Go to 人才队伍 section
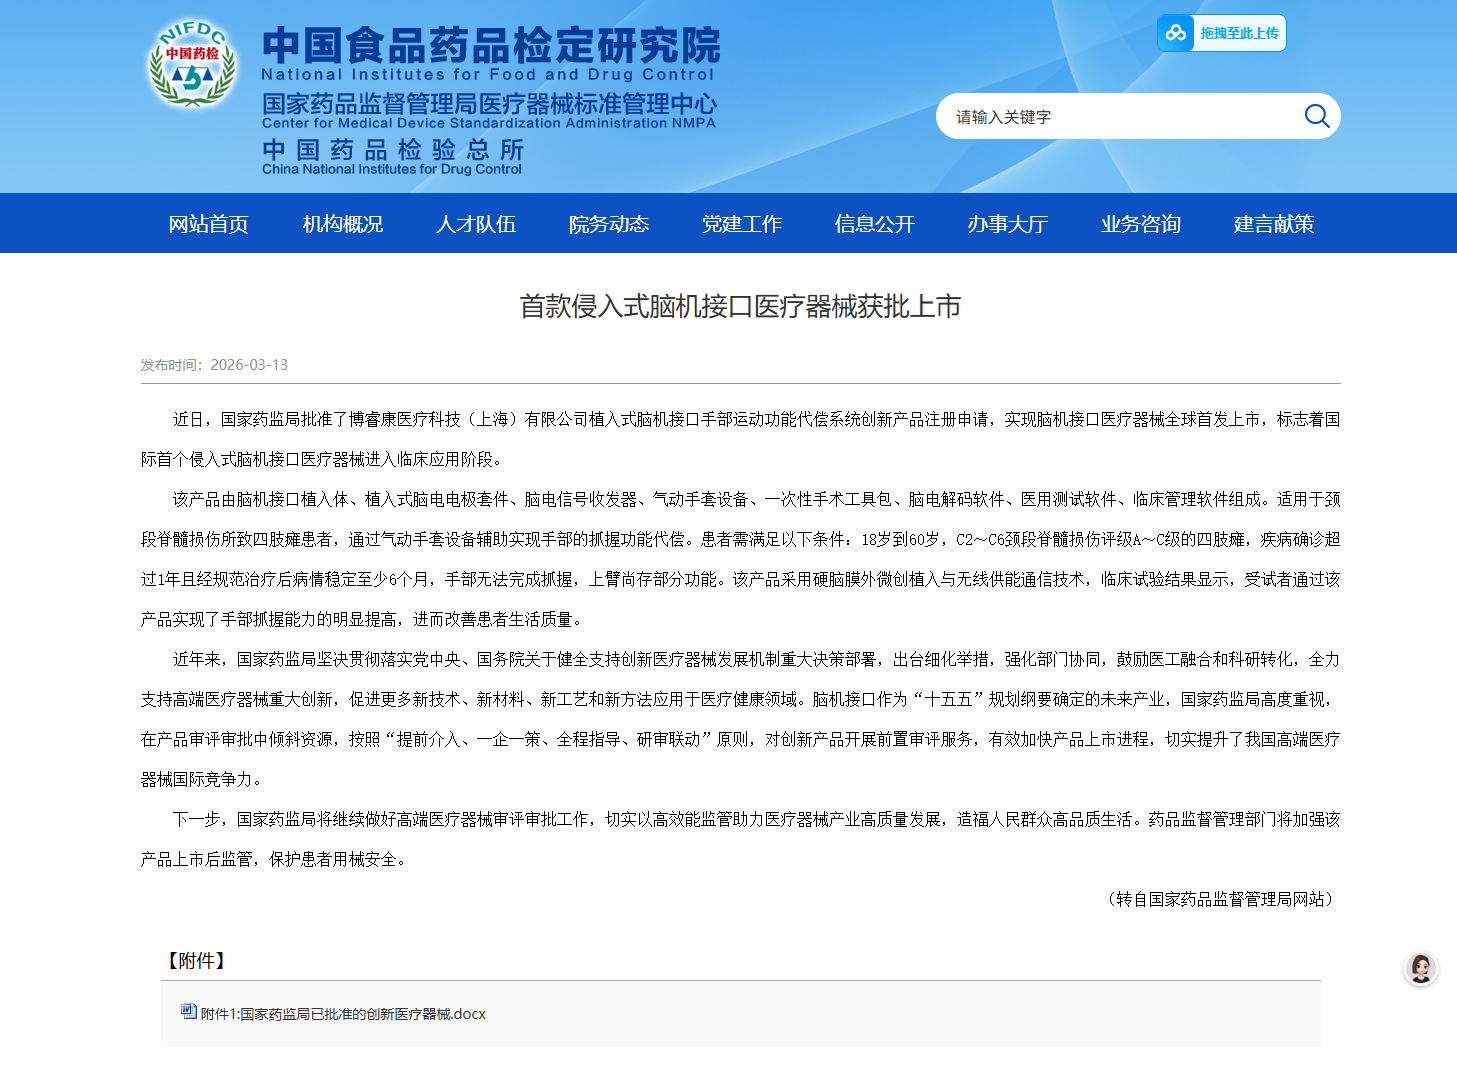1457x1080 pixels. 475,224
